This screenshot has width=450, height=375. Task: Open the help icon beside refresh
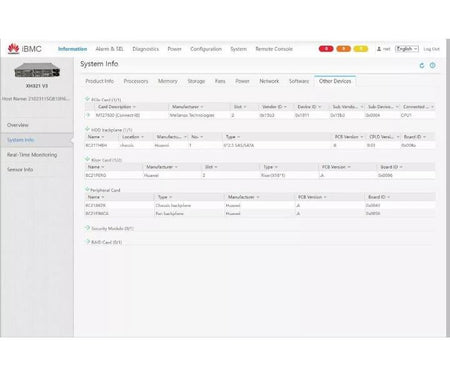(432, 65)
